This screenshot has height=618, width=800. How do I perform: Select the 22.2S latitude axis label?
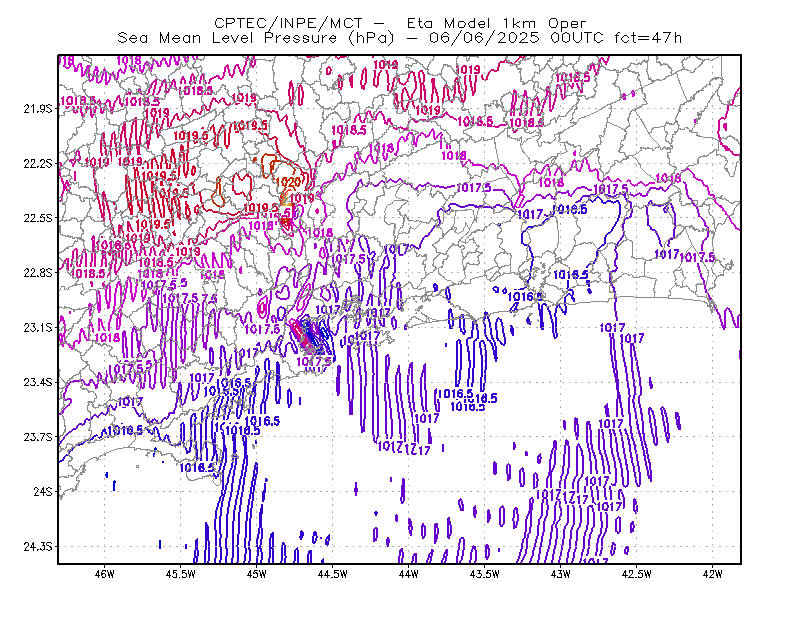tap(38, 163)
